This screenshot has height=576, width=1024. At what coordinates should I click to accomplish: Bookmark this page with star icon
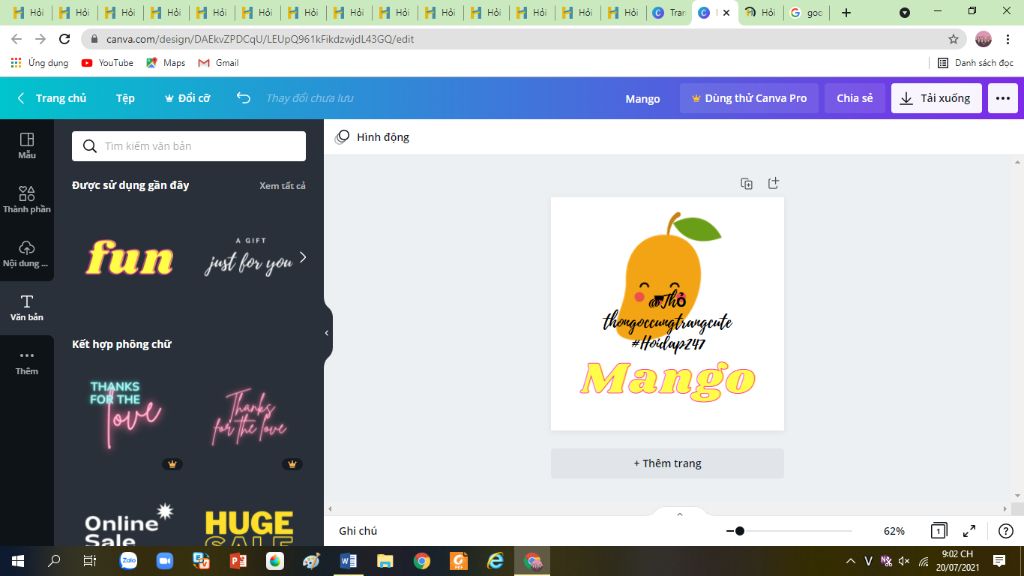pos(953,39)
